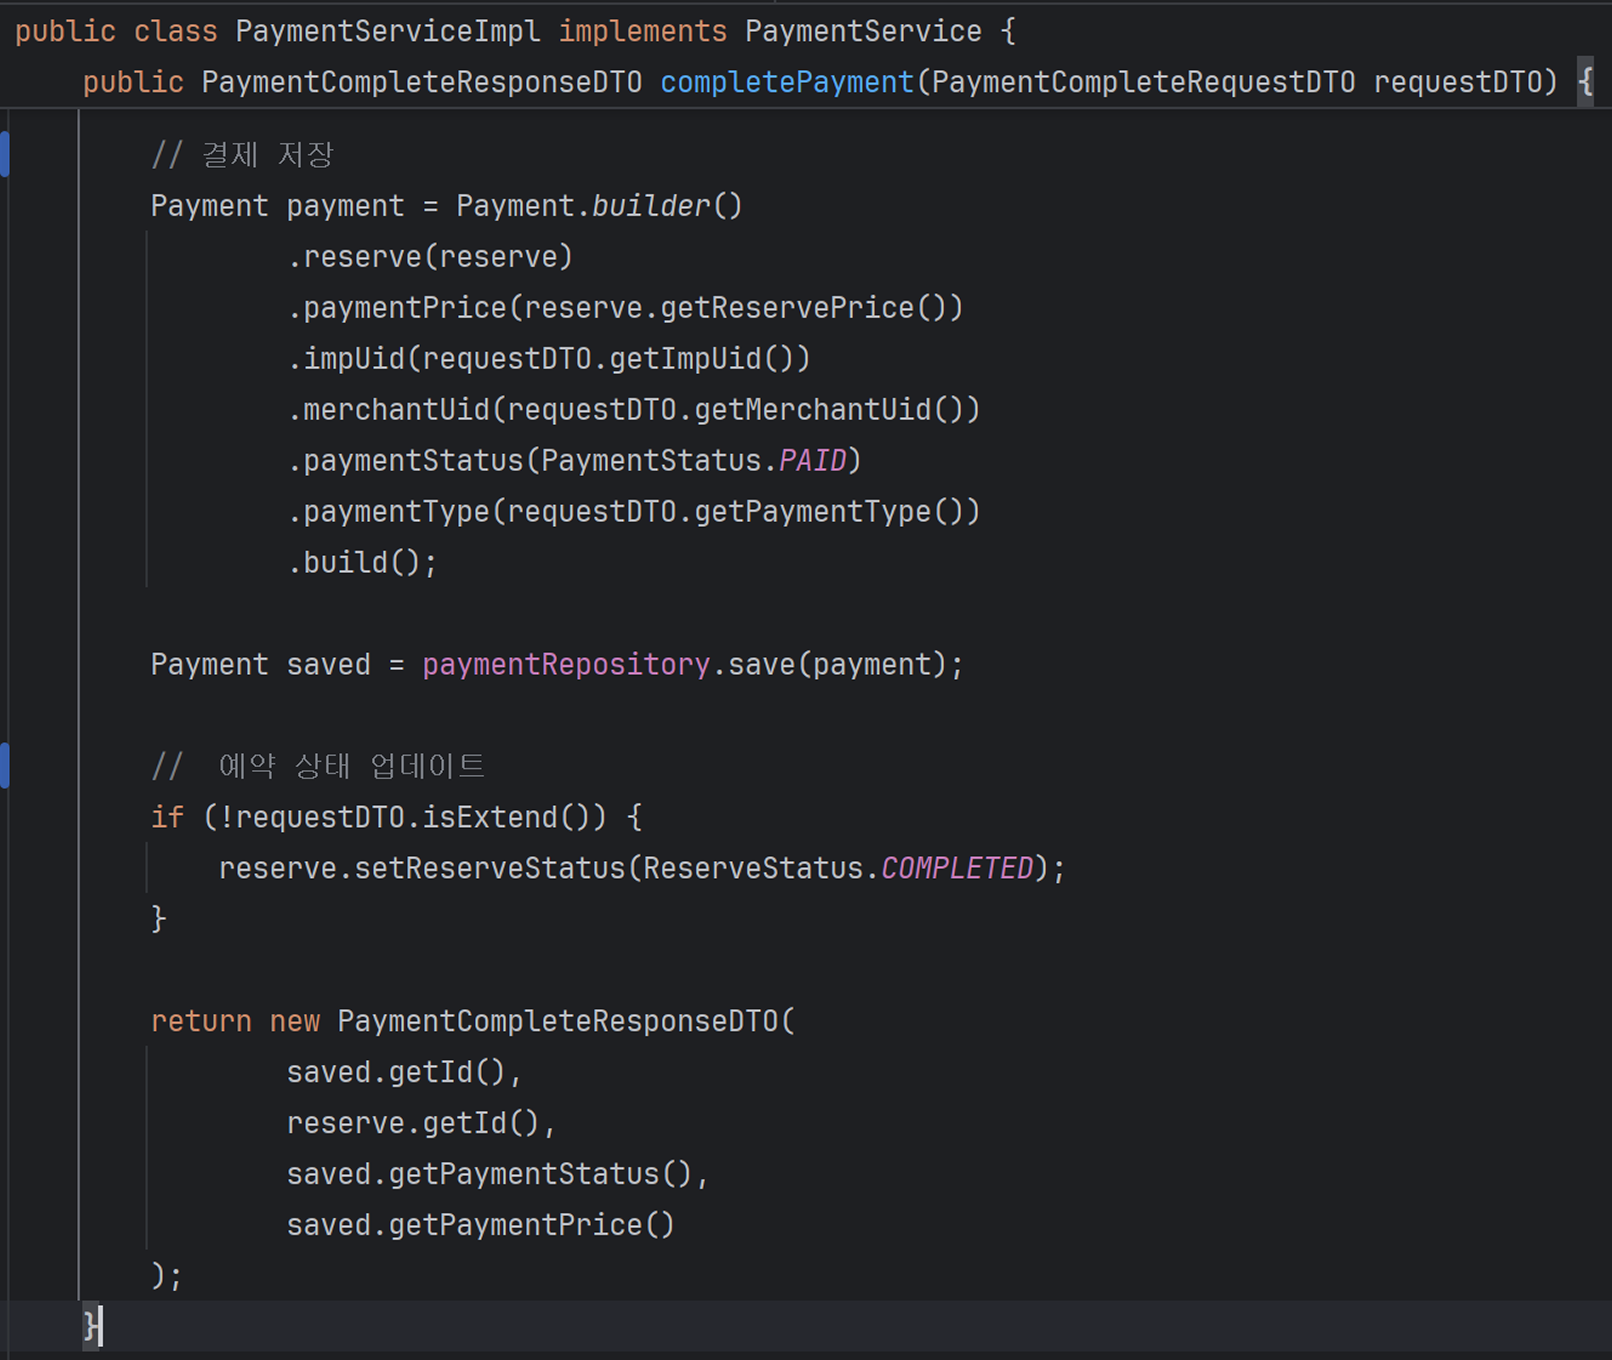The height and width of the screenshot is (1360, 1612).
Task: Click gutter change marker beside '결제 저장' comment
Action: [5, 155]
